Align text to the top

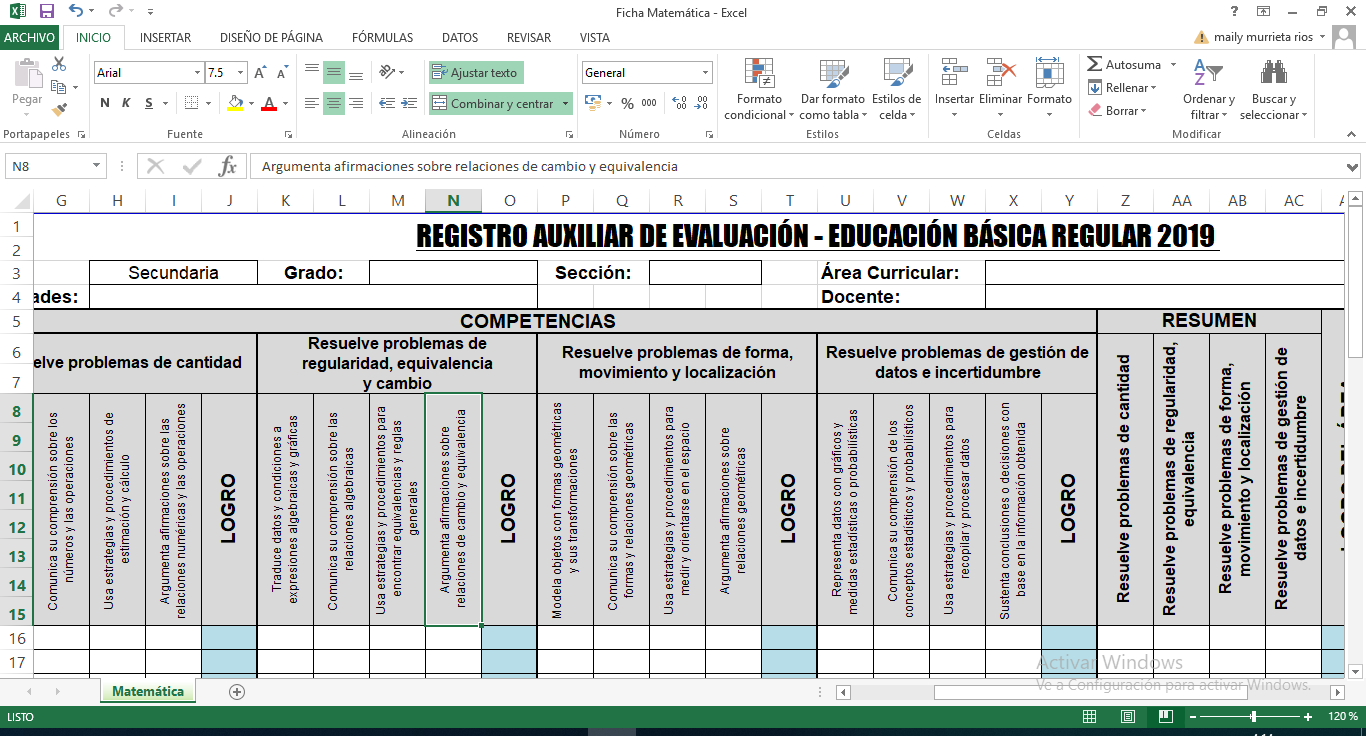pyautogui.click(x=312, y=72)
